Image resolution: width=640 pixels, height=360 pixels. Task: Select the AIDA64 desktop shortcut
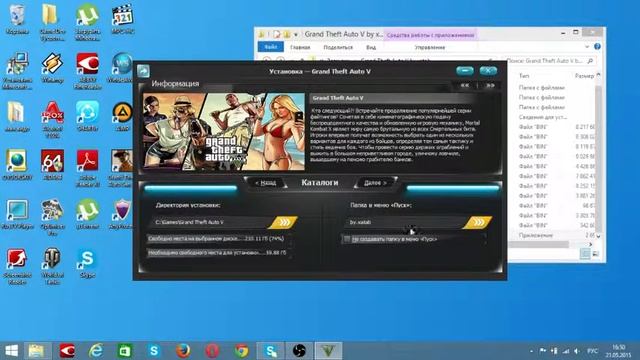point(52,165)
